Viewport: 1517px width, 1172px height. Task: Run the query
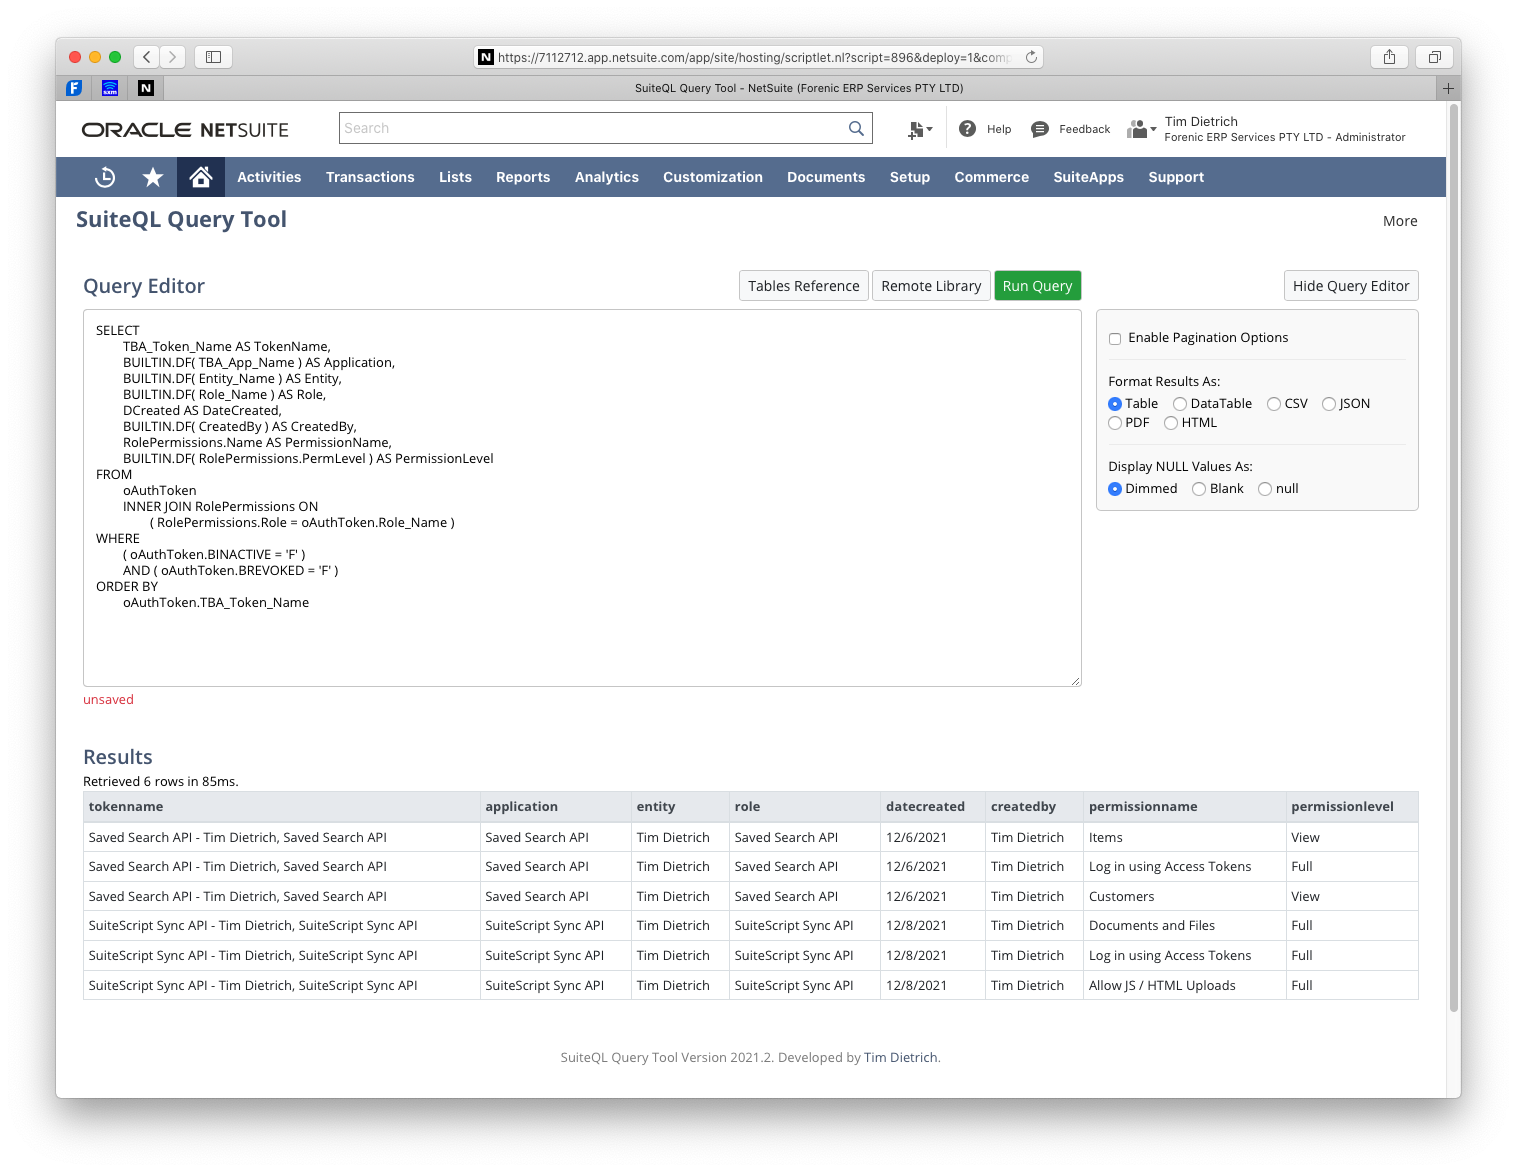1037,286
